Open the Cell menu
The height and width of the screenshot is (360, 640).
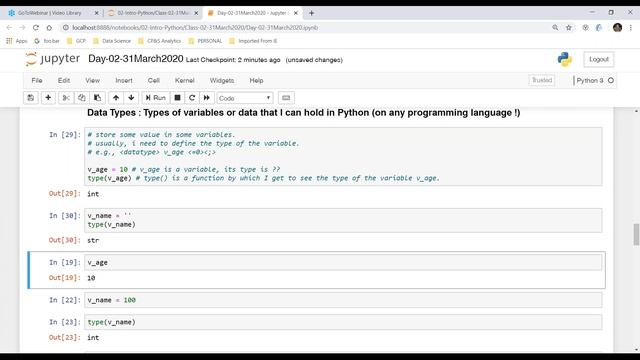(153, 80)
